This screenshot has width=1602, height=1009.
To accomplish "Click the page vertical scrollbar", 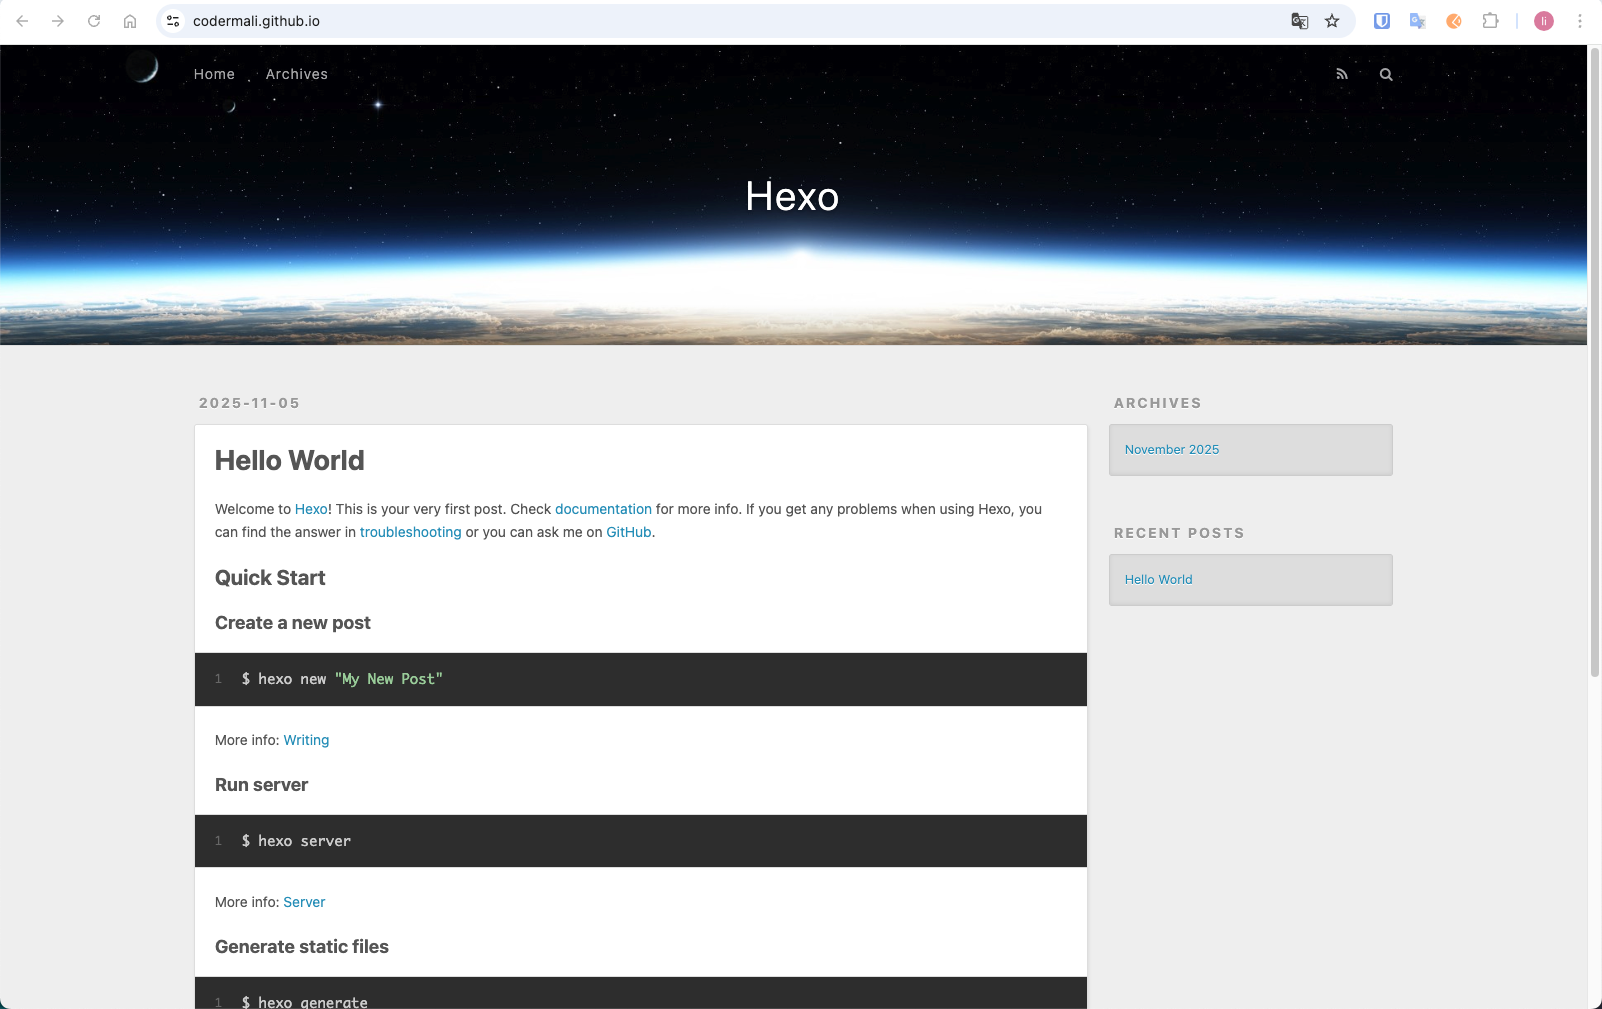I will 1595,362.
